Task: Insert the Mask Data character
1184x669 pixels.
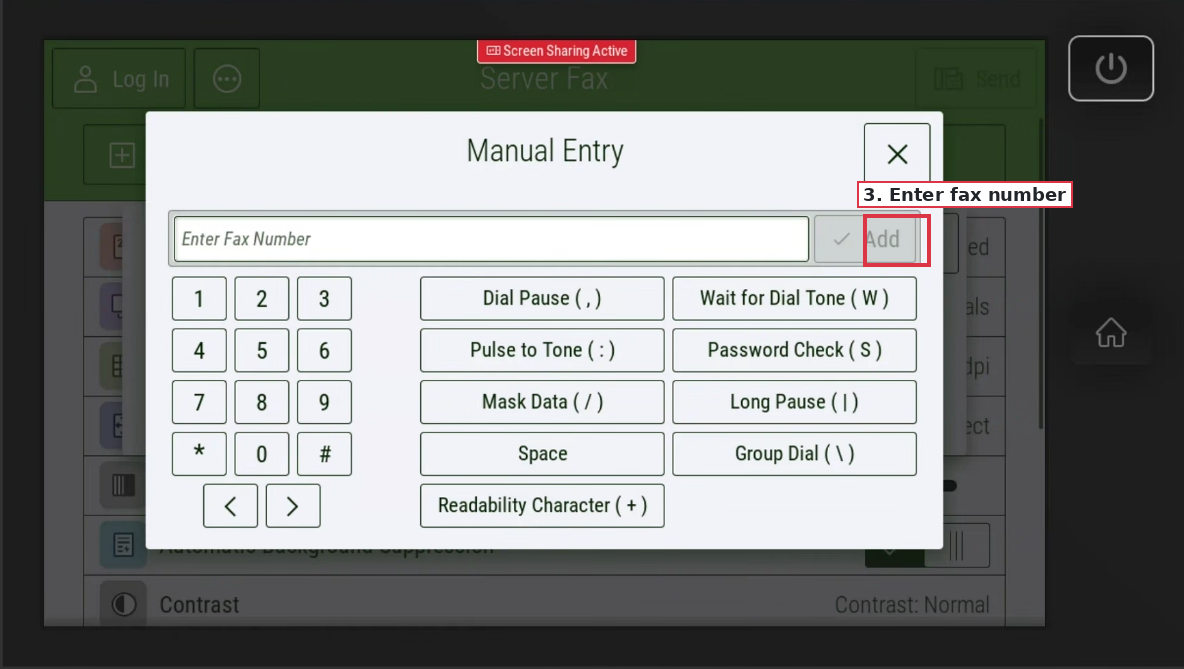Action: [541, 402]
